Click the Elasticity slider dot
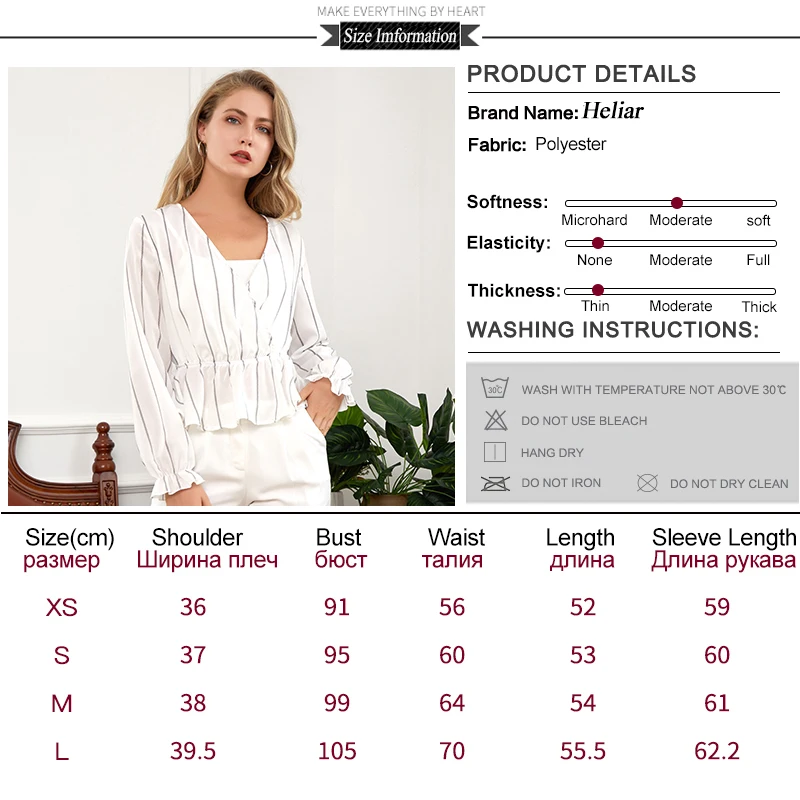This screenshot has width=800, height=800. [598, 243]
